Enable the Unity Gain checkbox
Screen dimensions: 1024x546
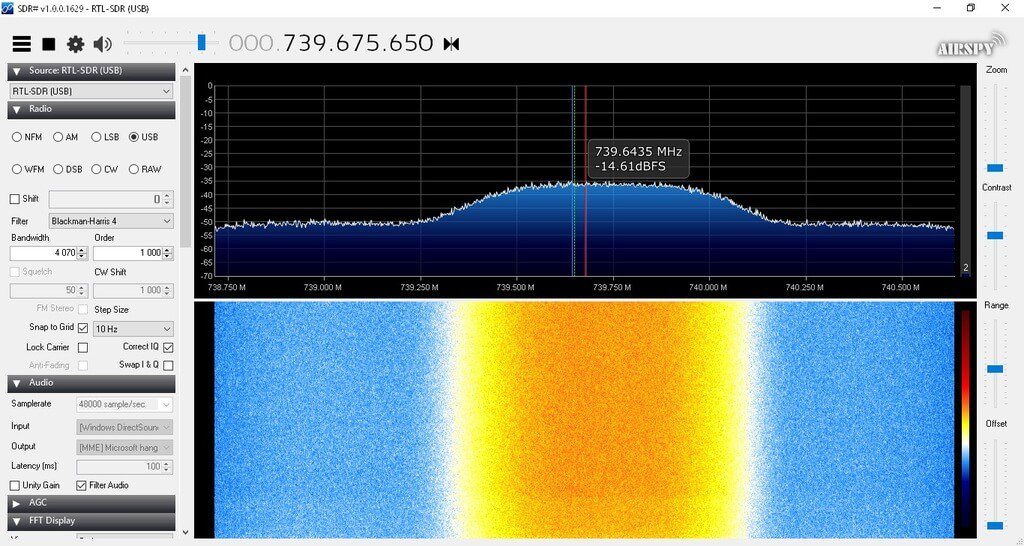click(15, 485)
